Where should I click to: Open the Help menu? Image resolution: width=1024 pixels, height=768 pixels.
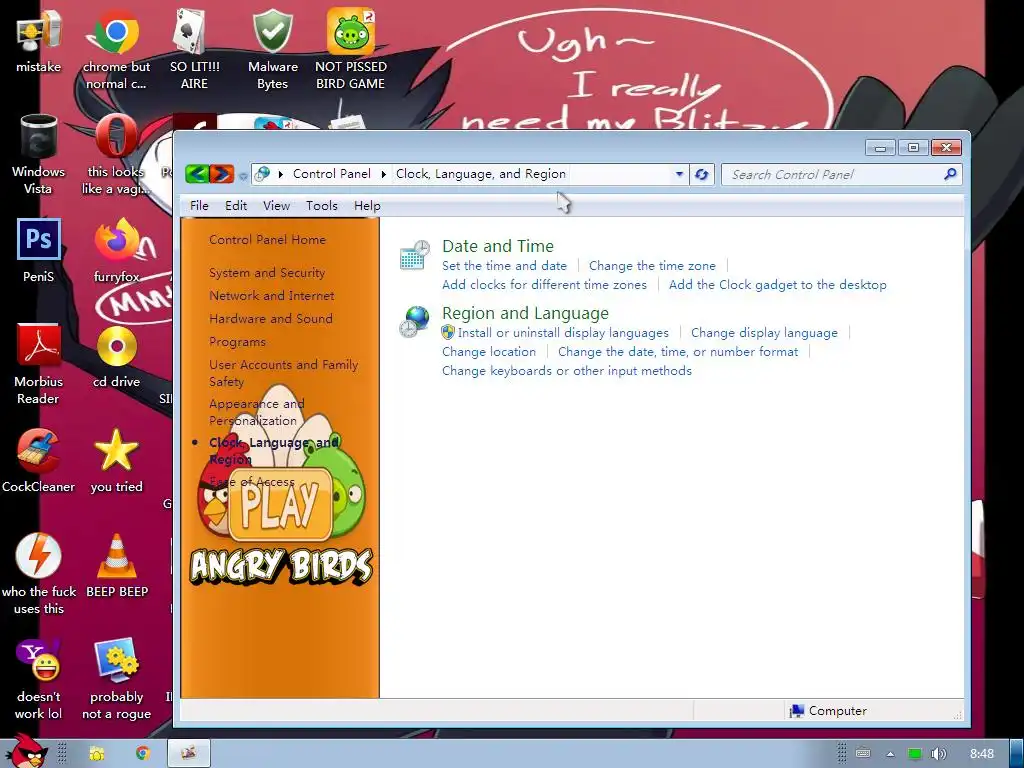click(367, 206)
